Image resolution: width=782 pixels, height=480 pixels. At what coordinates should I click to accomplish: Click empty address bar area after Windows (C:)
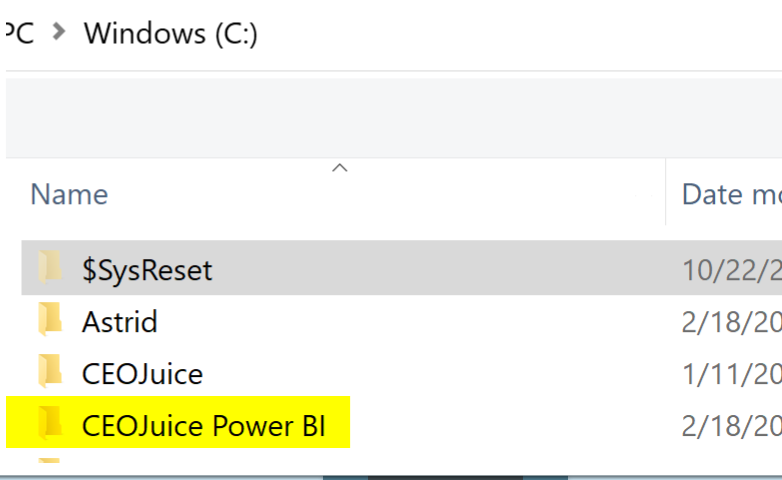coord(519,34)
